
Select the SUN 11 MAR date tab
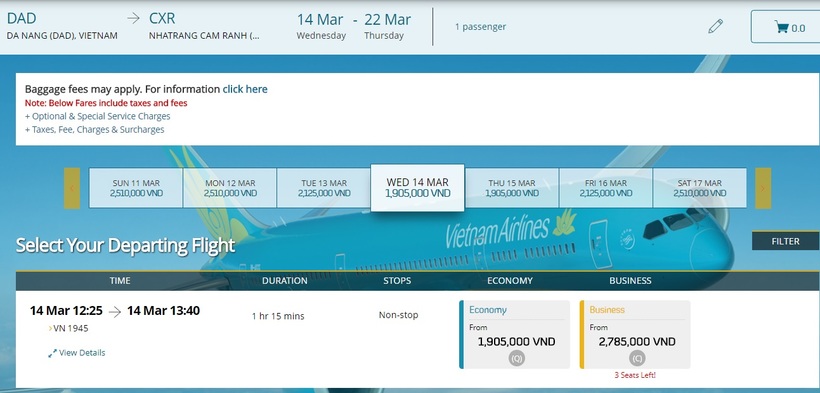(136, 188)
